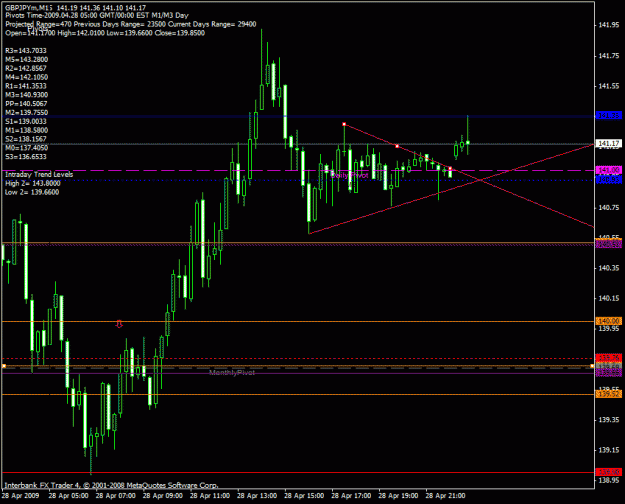This screenshot has width=625, height=504.
Task: Click the magenta 141.00 price tag
Action: [x=609, y=170]
